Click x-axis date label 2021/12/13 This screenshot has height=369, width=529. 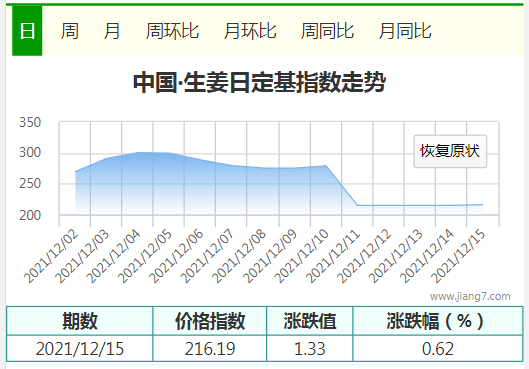pos(395,256)
